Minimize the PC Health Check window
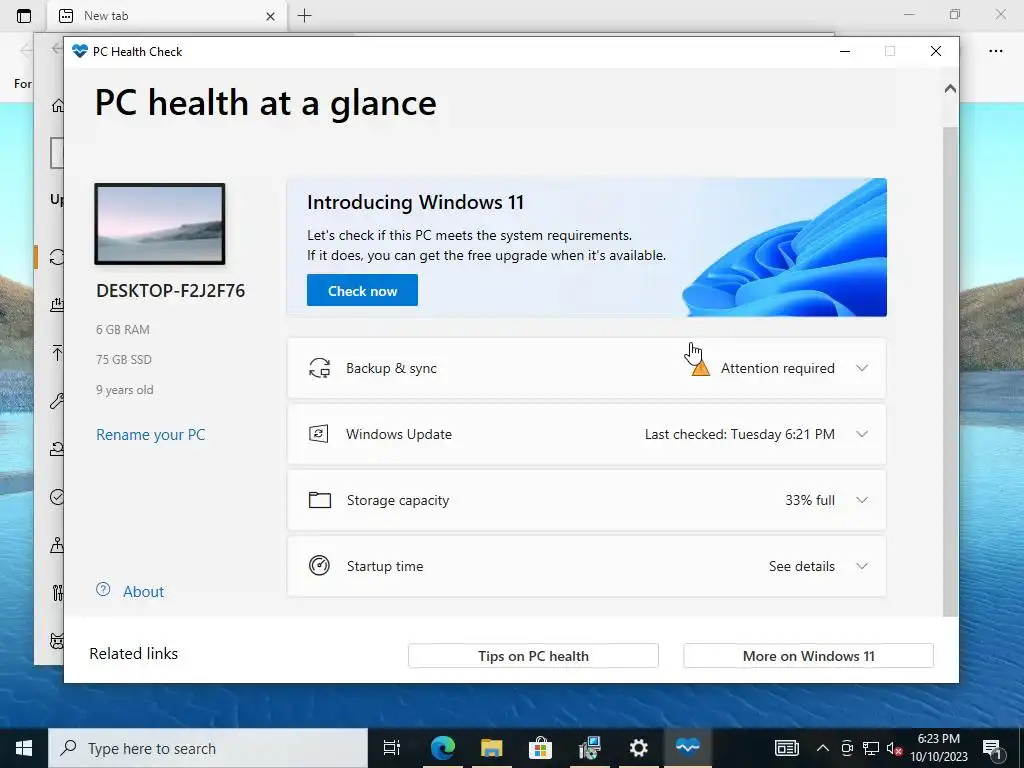 pos(844,51)
